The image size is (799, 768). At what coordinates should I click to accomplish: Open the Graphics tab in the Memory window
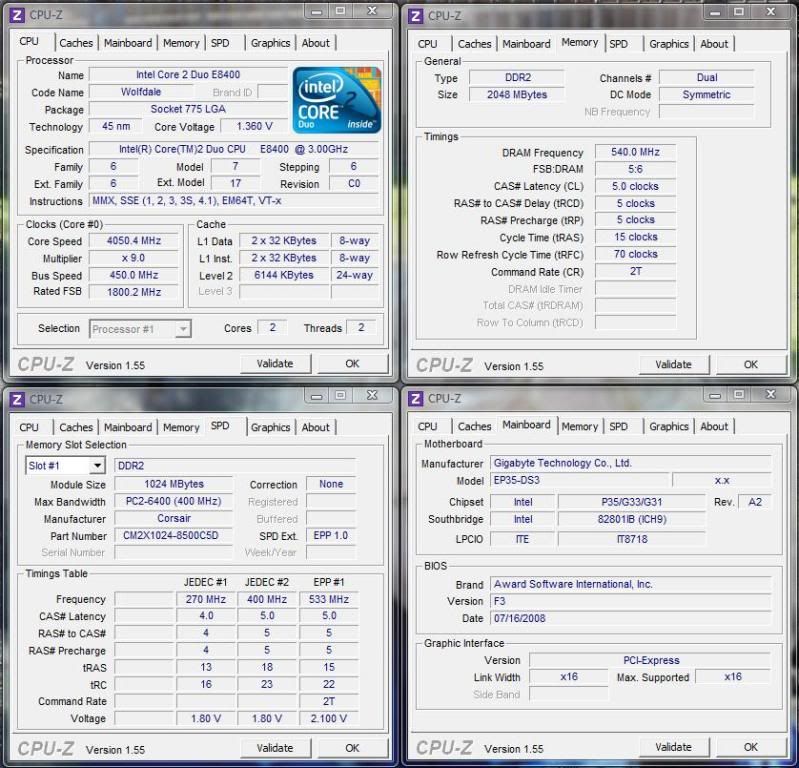[x=669, y=44]
